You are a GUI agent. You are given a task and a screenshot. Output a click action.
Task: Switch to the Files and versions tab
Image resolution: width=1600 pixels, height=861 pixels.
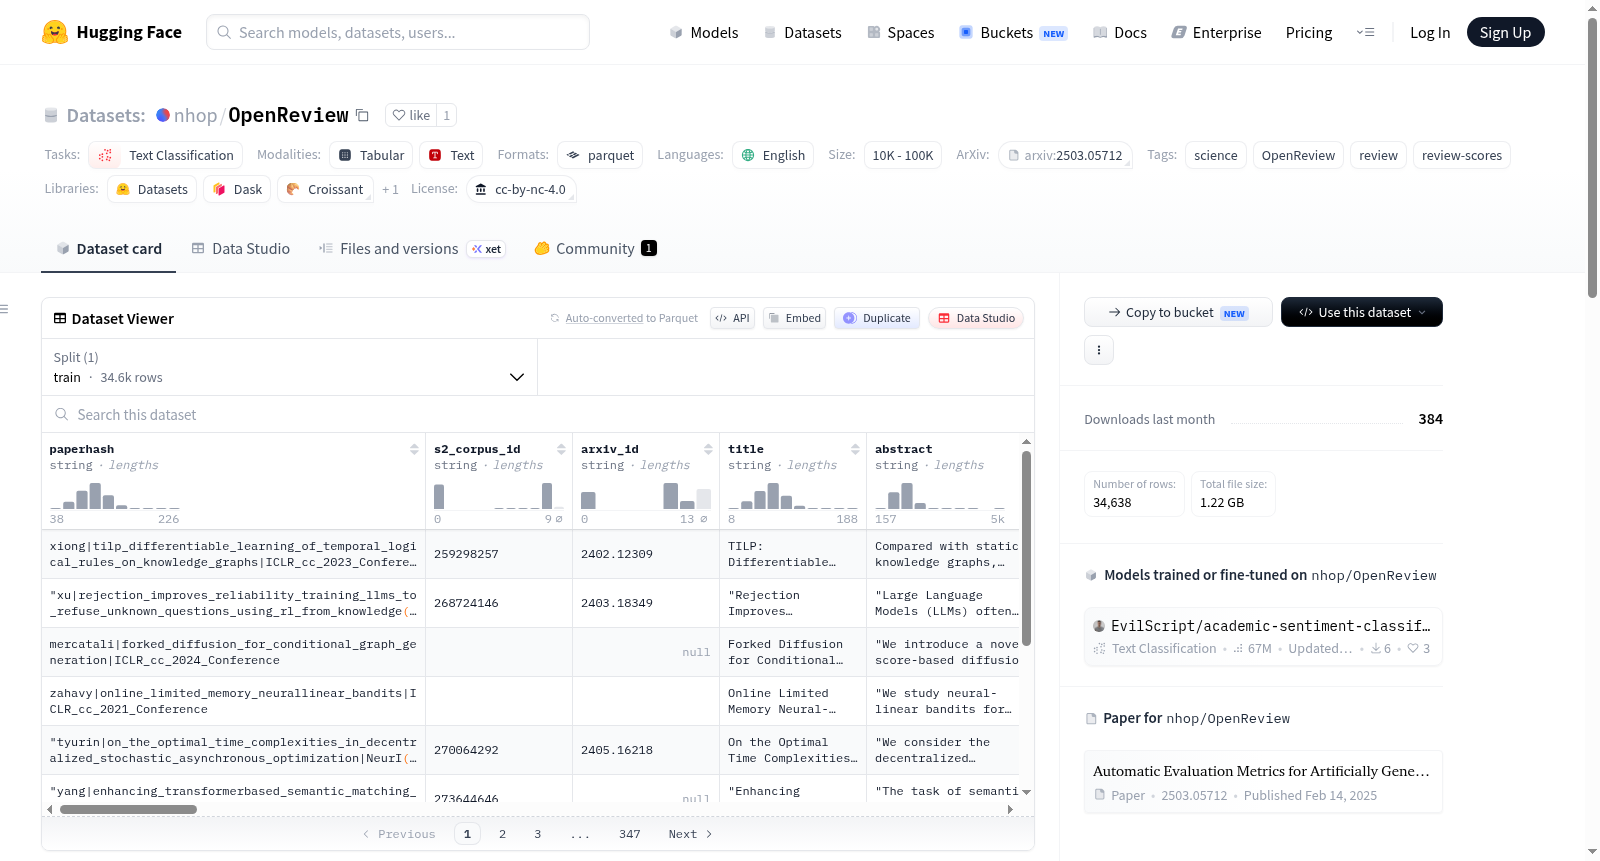[411, 248]
